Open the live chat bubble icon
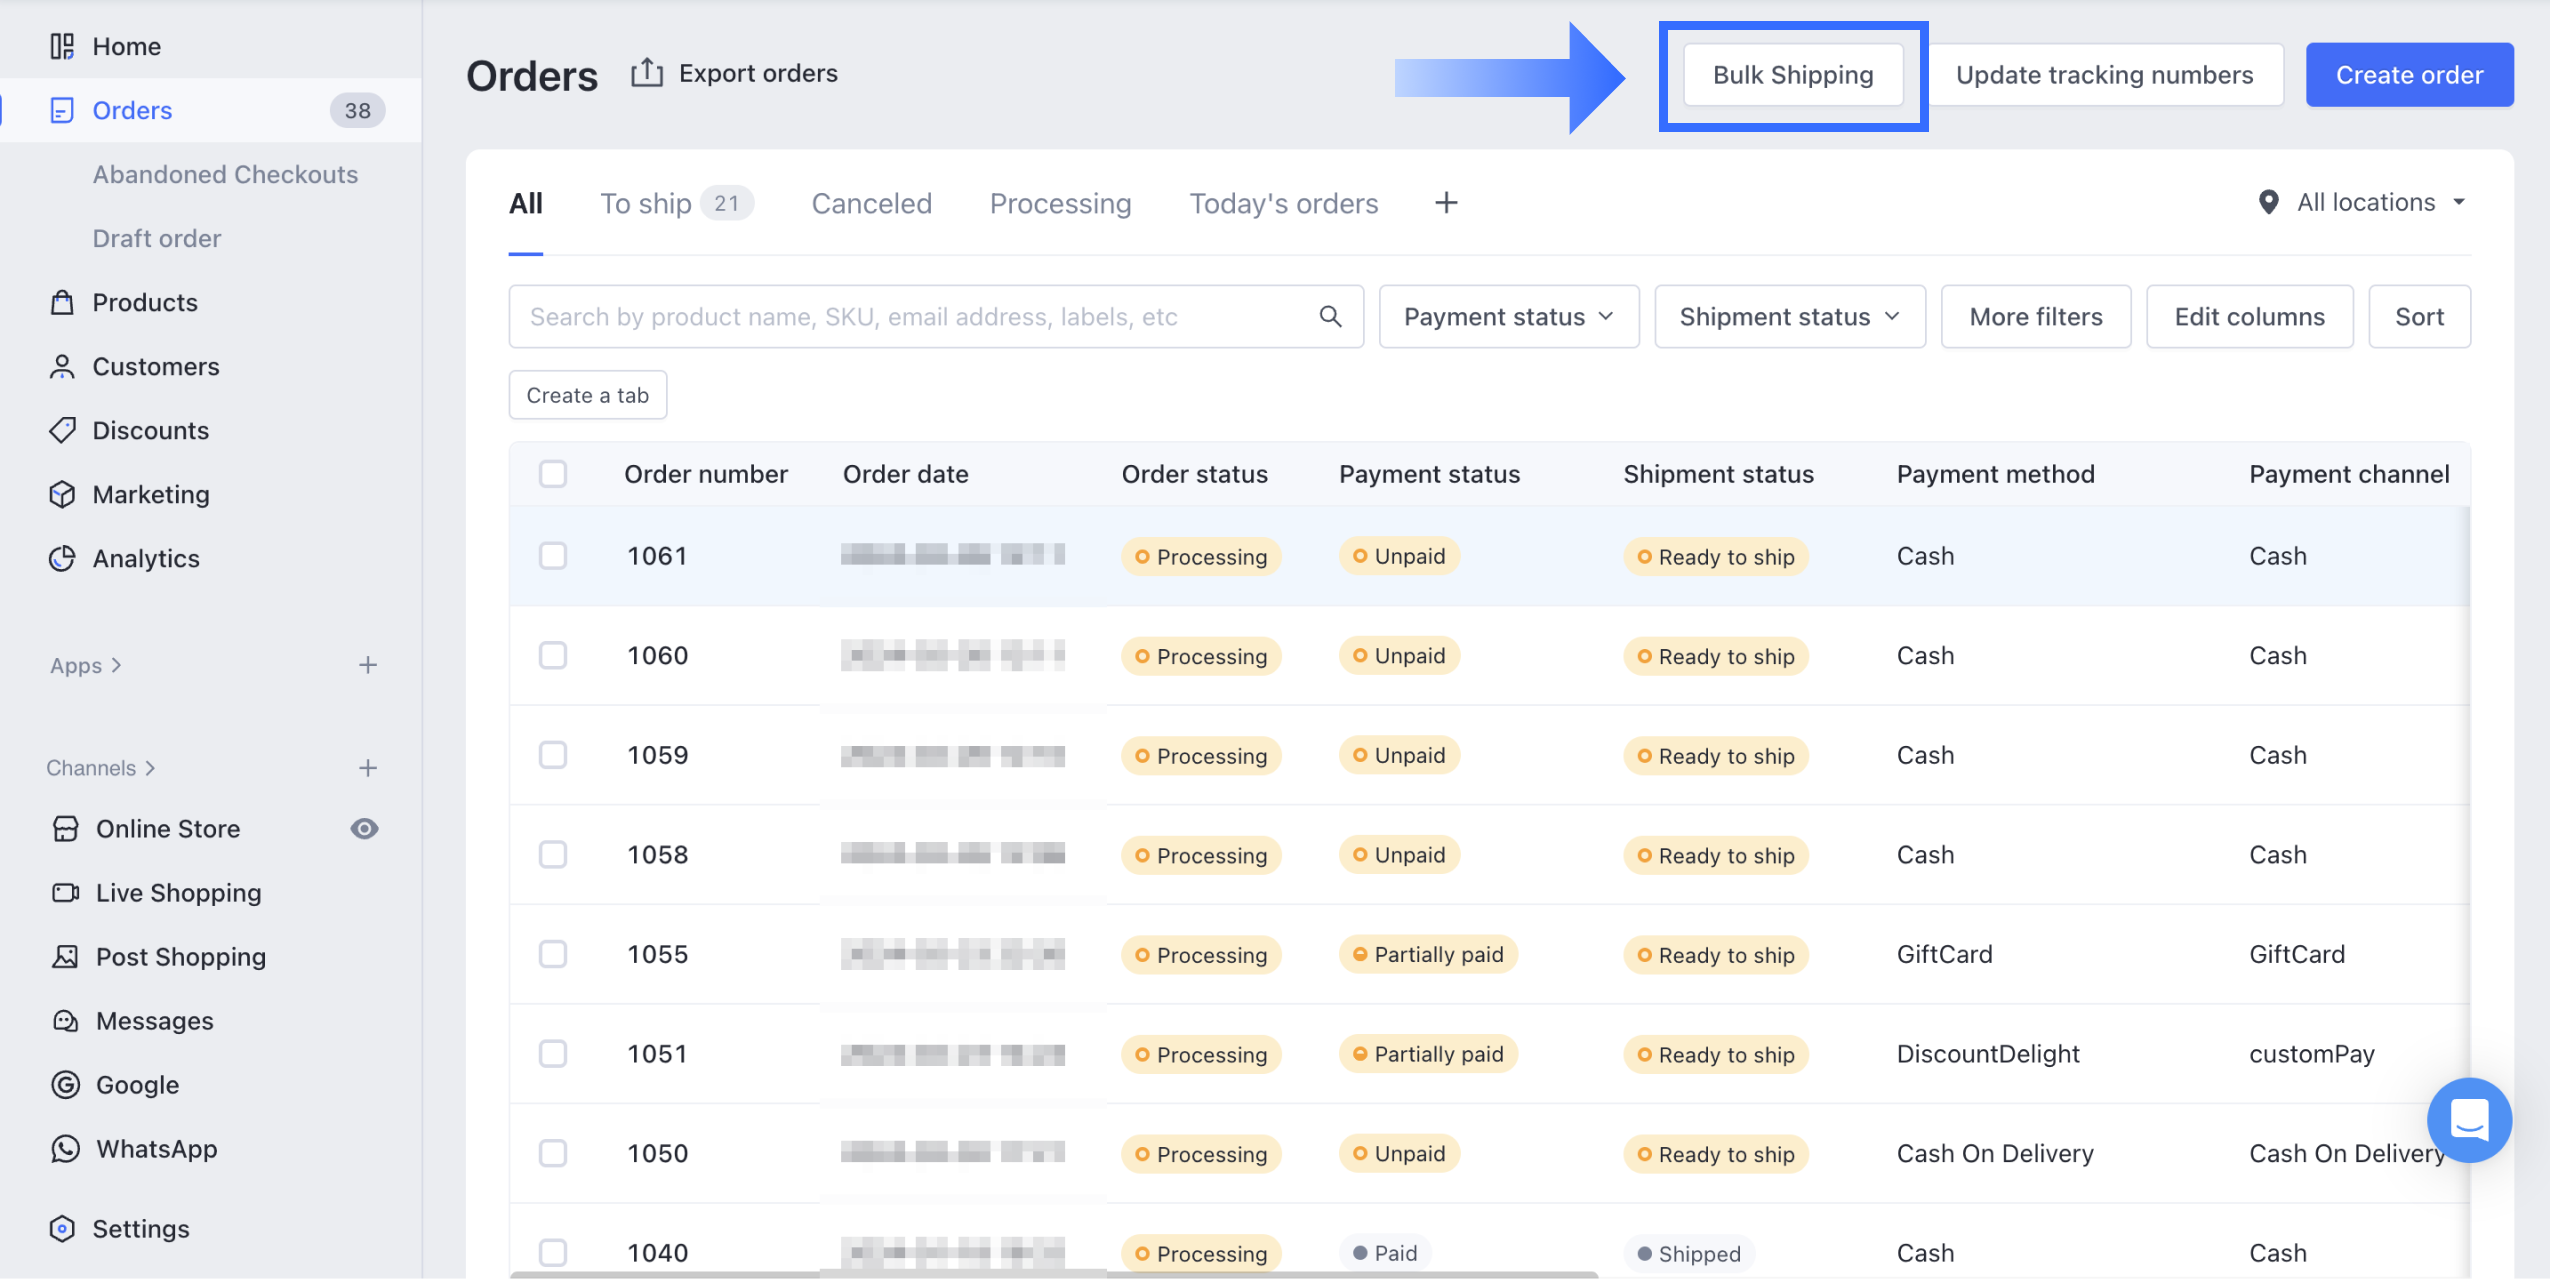Image resolution: width=2550 pixels, height=1279 pixels. coord(2468,1119)
